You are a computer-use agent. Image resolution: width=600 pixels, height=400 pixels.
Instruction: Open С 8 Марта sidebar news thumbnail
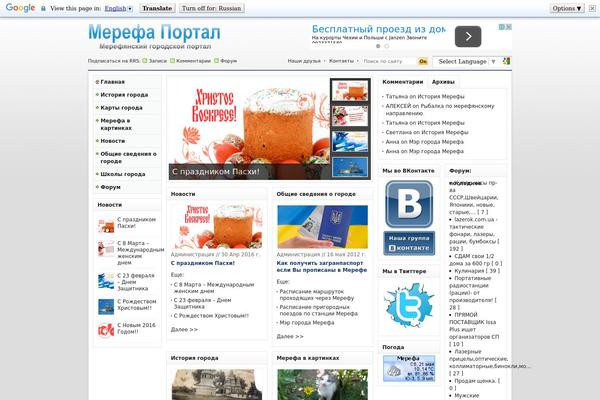(x=106, y=249)
